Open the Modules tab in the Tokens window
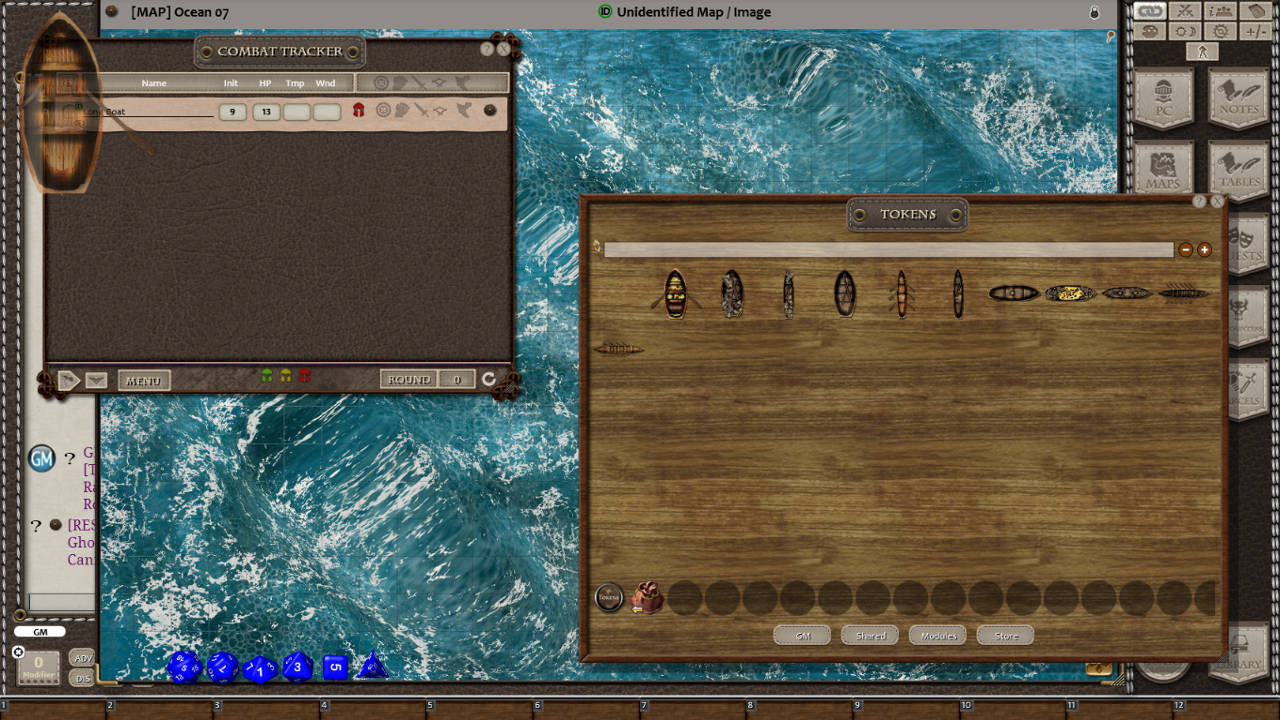The height and width of the screenshot is (720, 1280). (937, 635)
